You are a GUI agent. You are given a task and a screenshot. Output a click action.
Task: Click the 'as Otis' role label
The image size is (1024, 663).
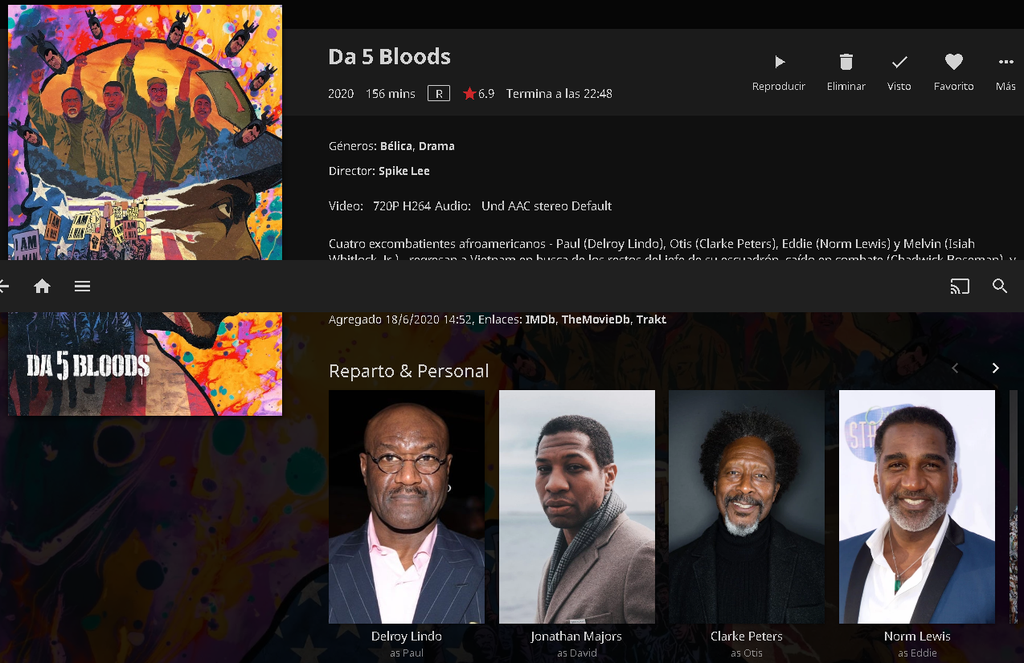[x=746, y=653]
